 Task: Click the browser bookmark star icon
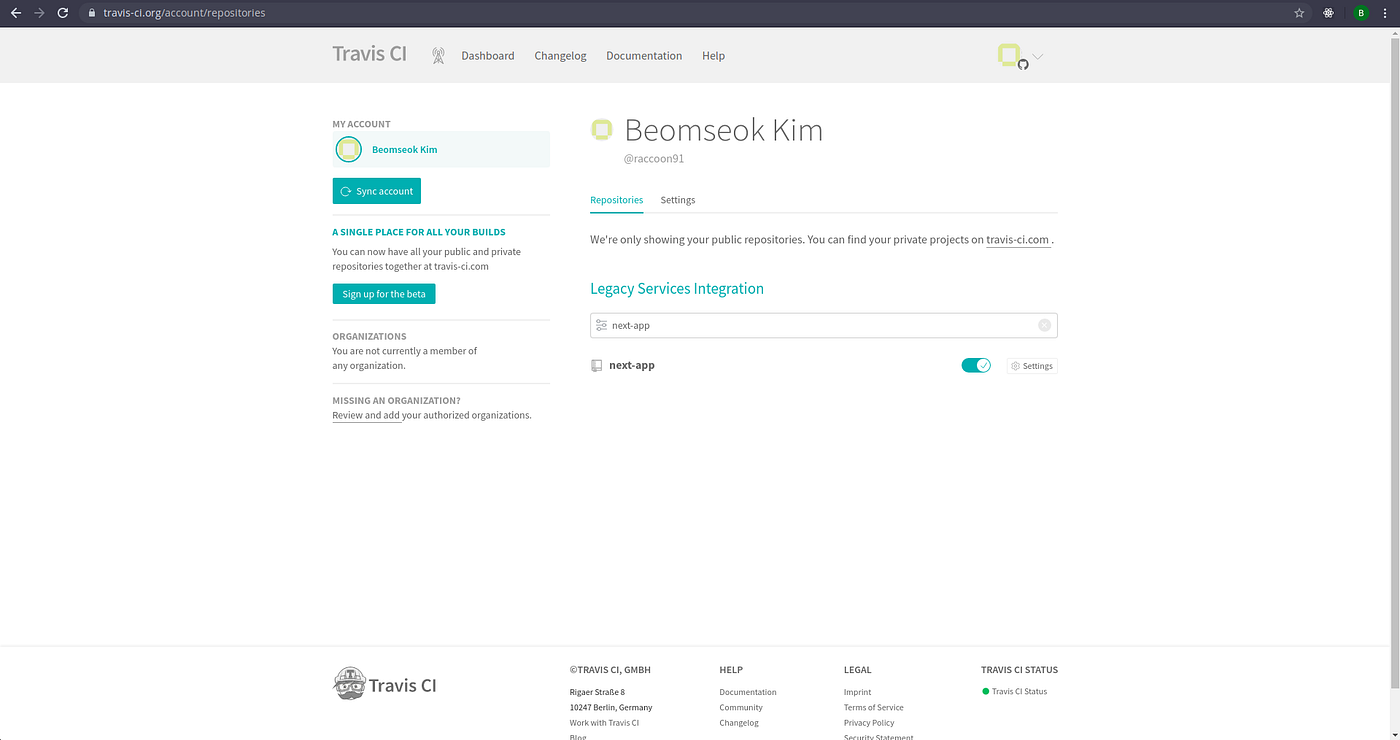pos(1298,13)
